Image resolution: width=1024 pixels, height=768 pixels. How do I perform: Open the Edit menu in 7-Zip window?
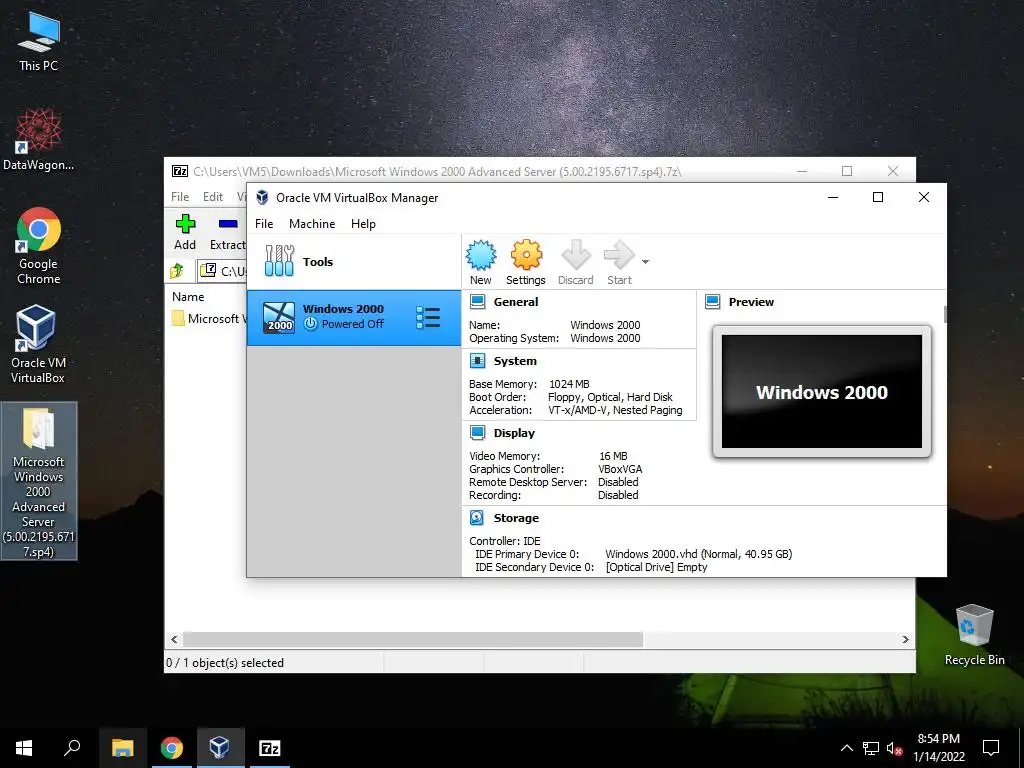213,197
